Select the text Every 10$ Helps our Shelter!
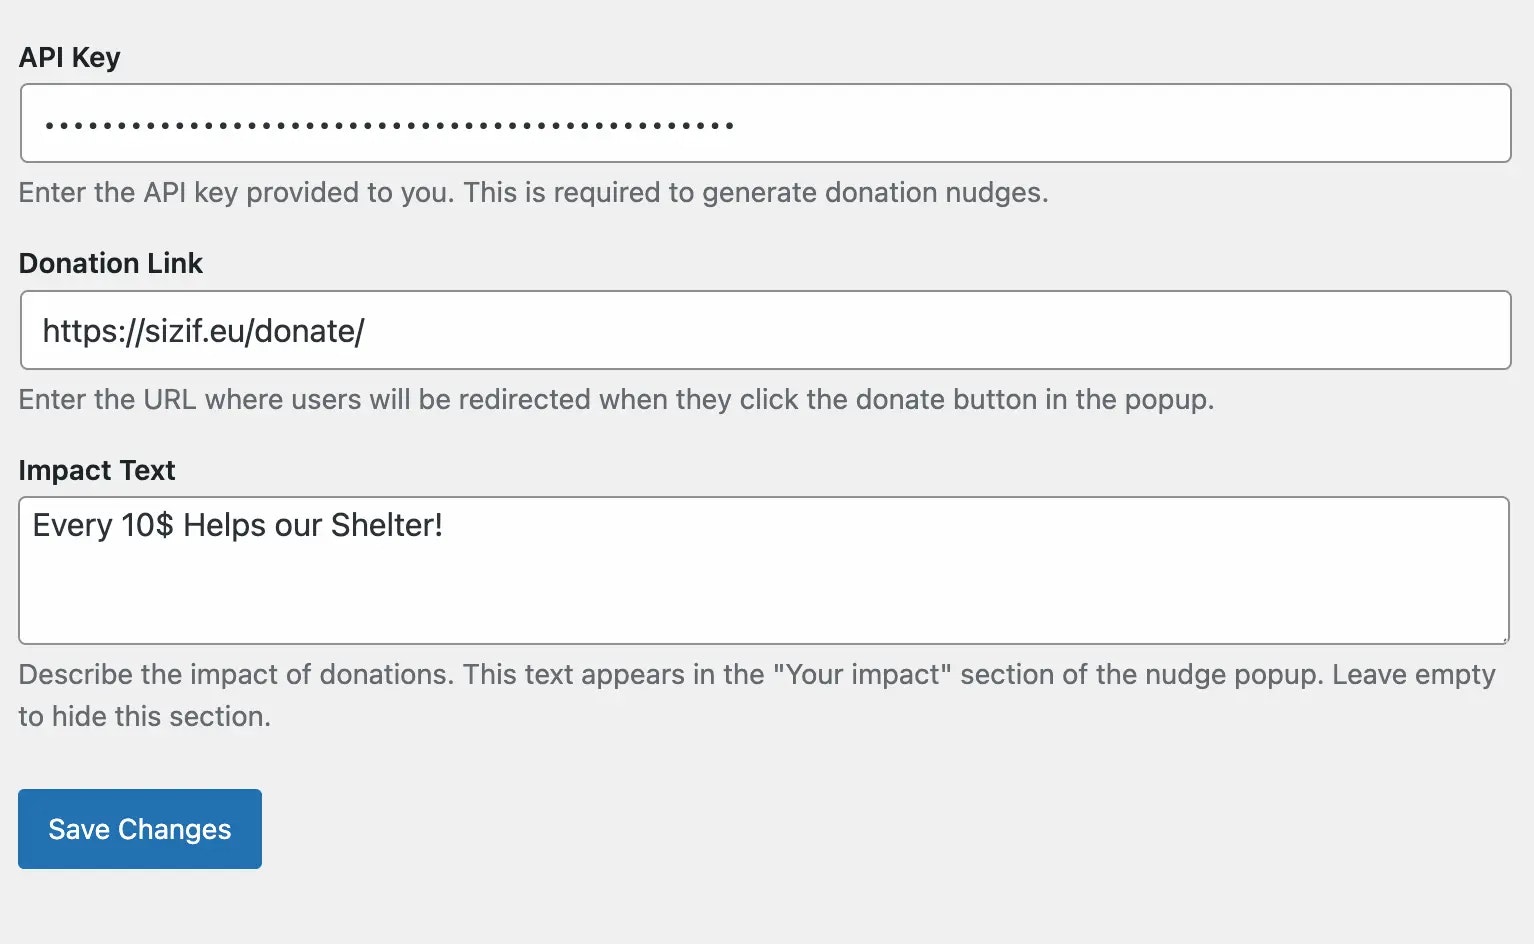This screenshot has height=944, width=1534. [x=237, y=525]
